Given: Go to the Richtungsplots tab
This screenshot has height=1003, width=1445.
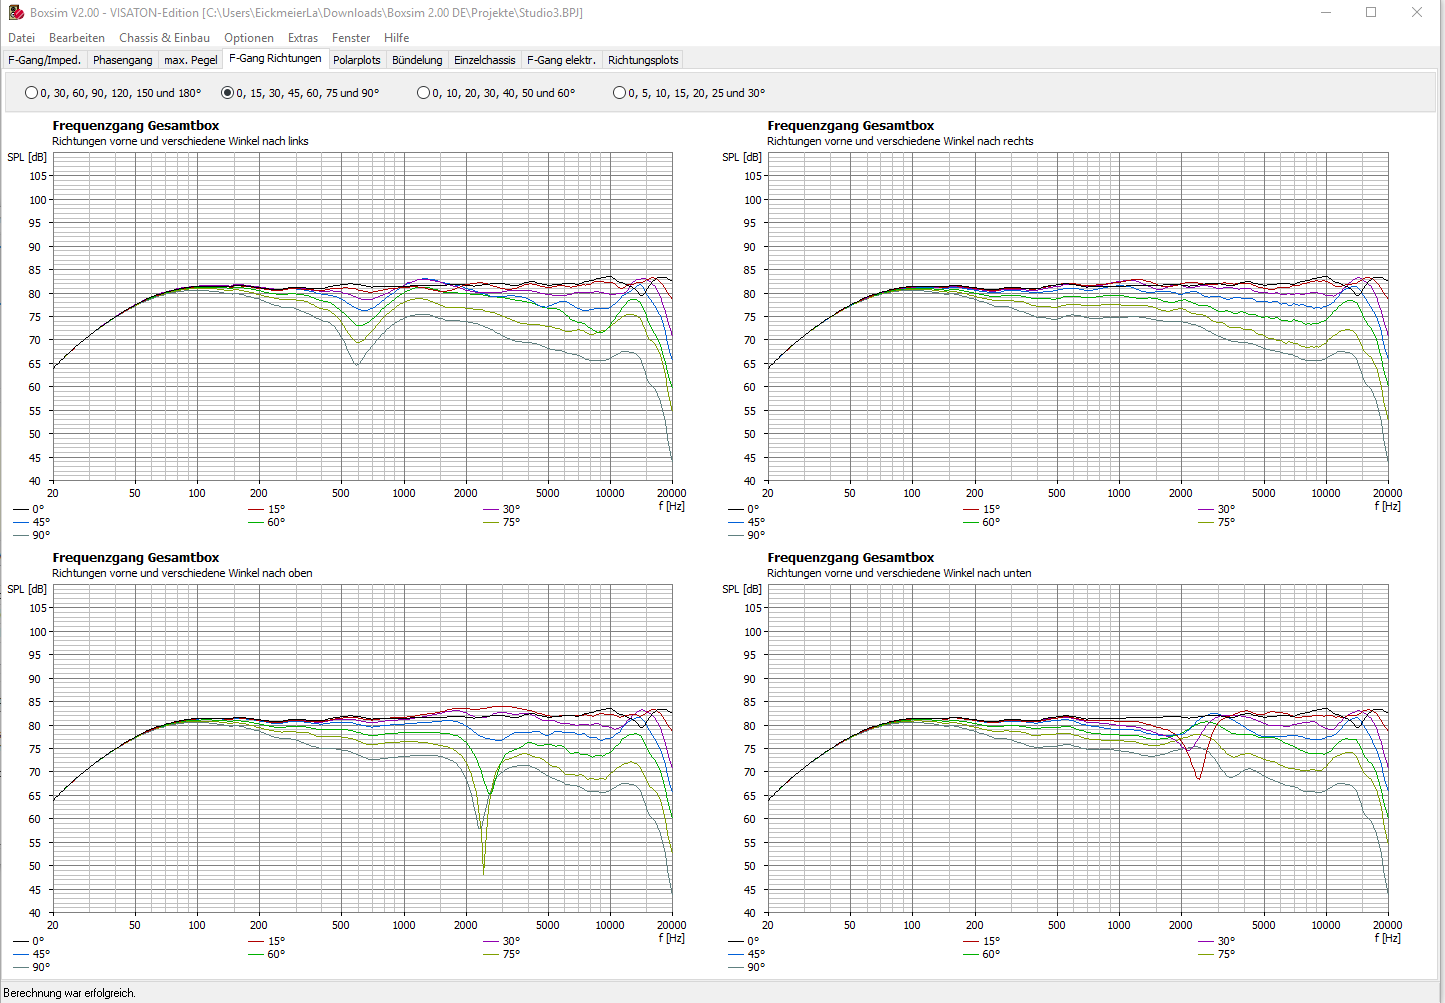Looking at the screenshot, I should click(x=643, y=60).
